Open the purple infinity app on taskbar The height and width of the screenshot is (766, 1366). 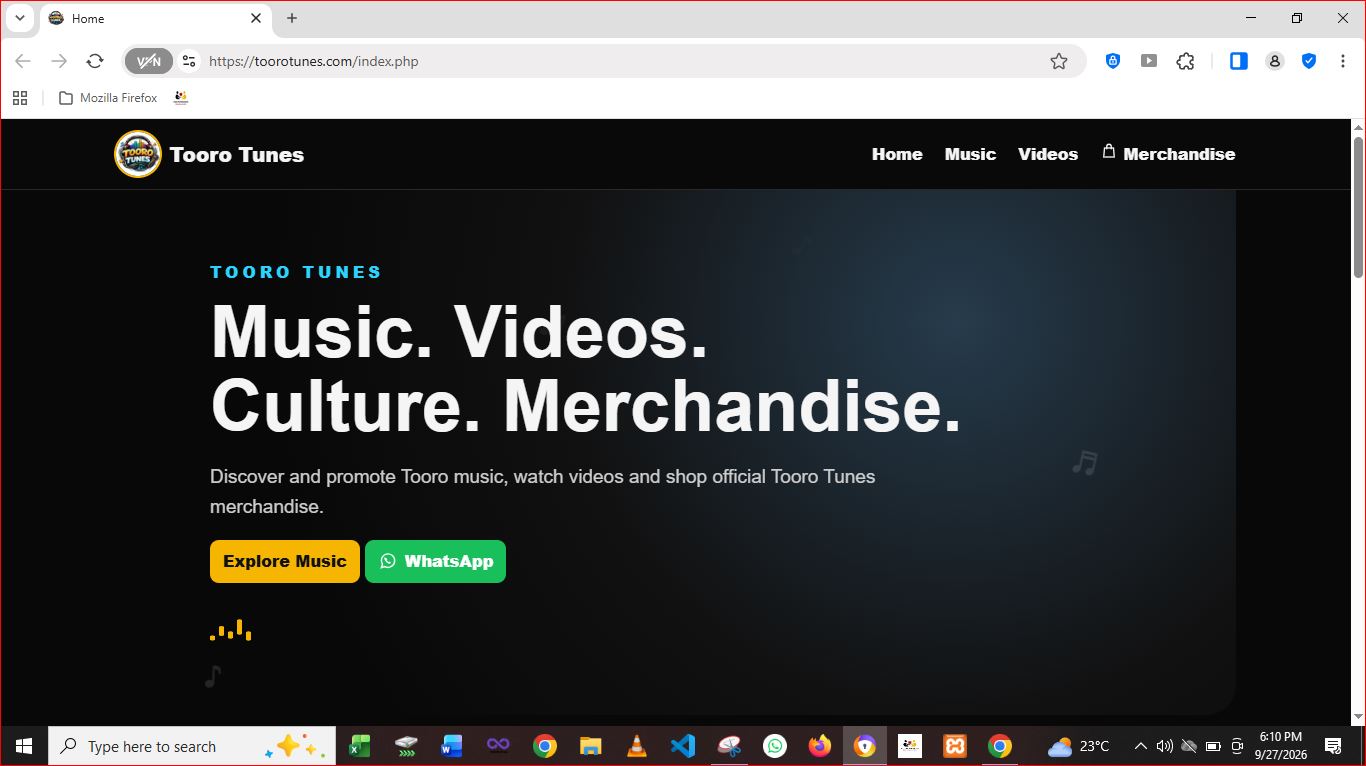498,746
